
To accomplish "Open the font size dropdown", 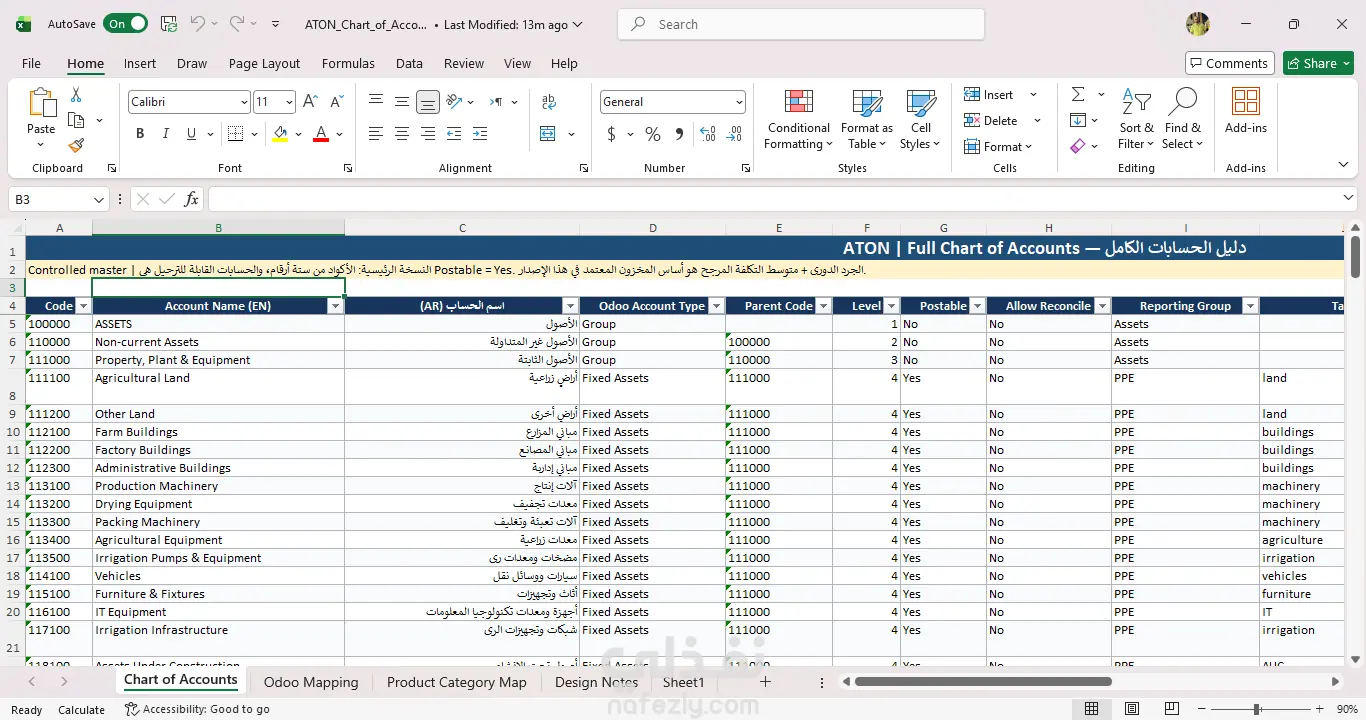I will (x=289, y=102).
